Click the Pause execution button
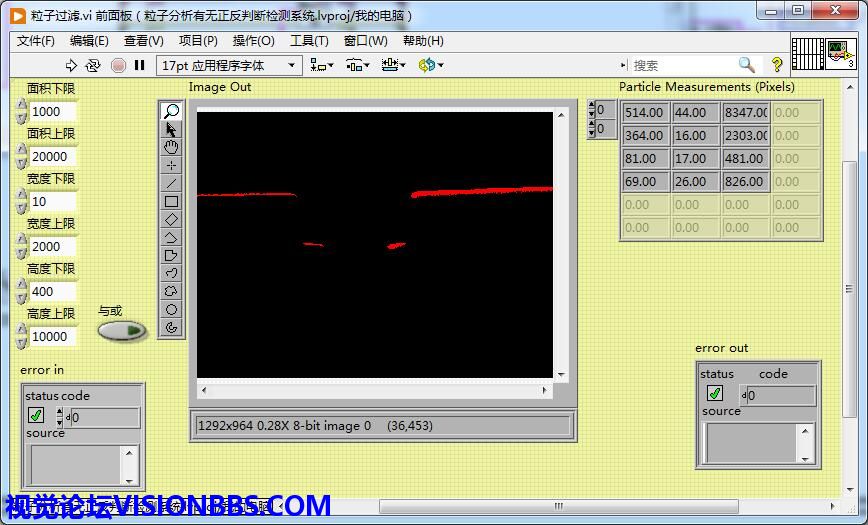Viewport: 868px width, 525px height. [140, 65]
